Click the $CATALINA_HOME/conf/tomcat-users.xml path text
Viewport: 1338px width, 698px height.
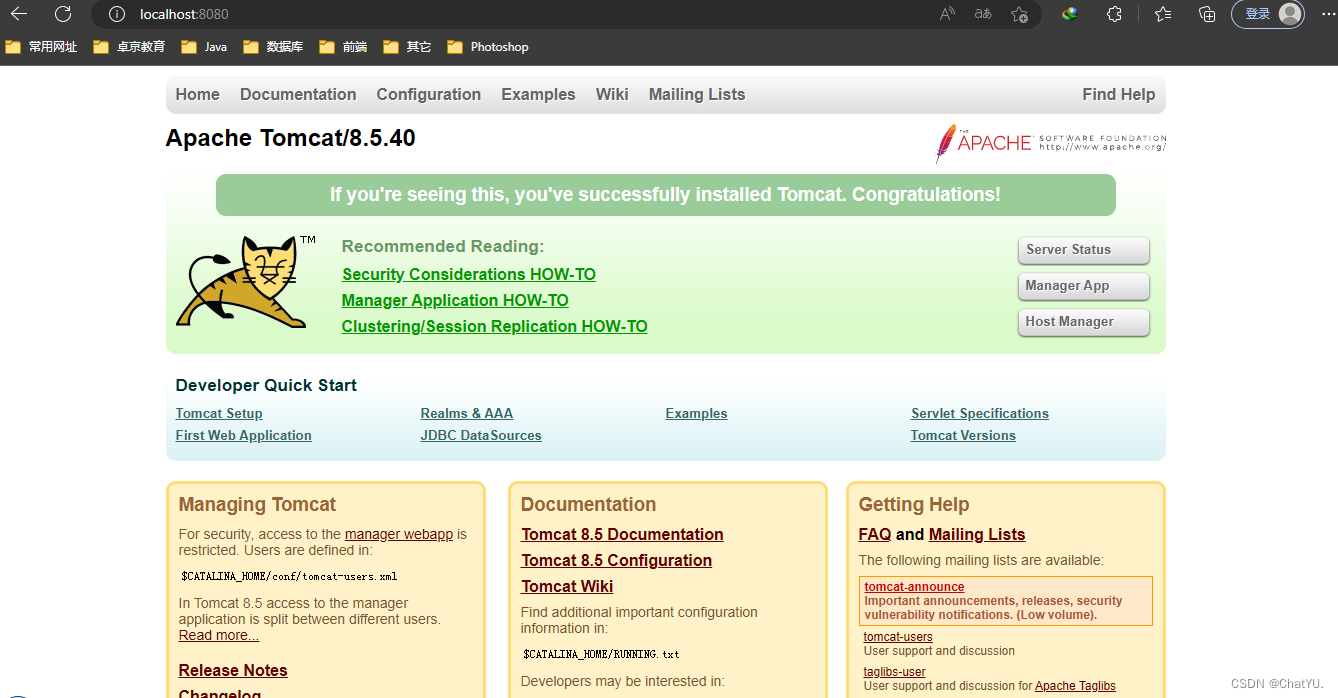pyautogui.click(x=289, y=576)
